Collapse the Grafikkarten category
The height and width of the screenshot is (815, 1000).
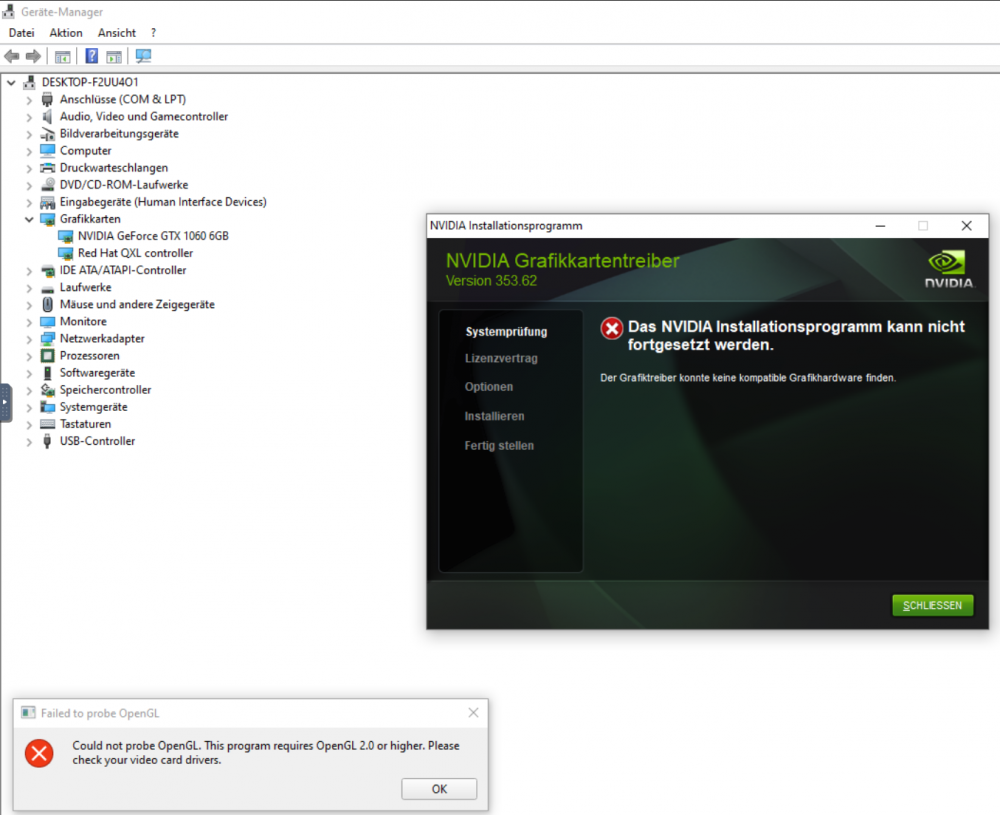29,219
